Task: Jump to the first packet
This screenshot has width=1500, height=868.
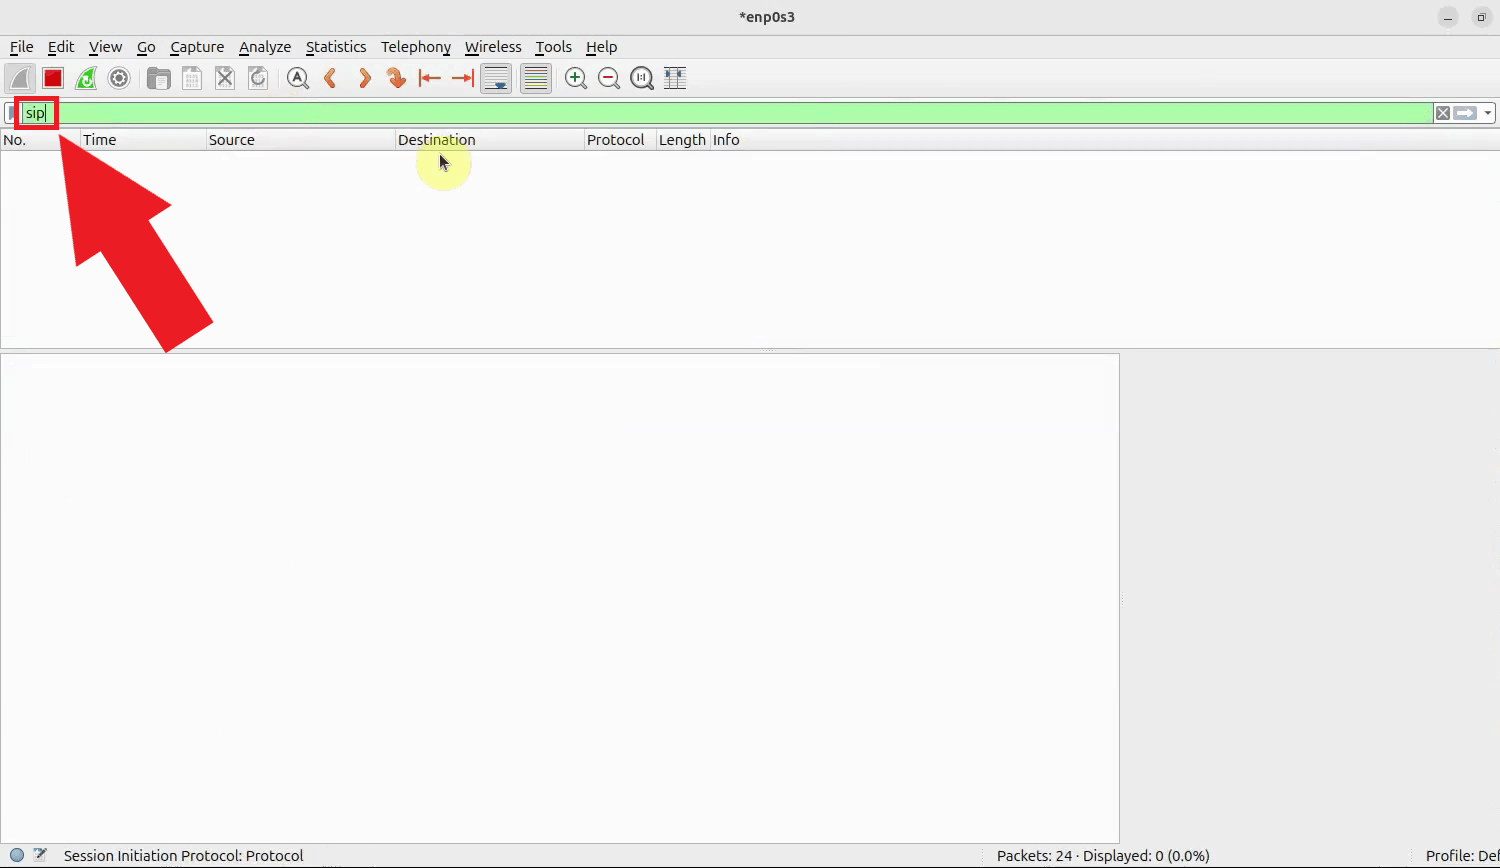Action: pyautogui.click(x=430, y=78)
